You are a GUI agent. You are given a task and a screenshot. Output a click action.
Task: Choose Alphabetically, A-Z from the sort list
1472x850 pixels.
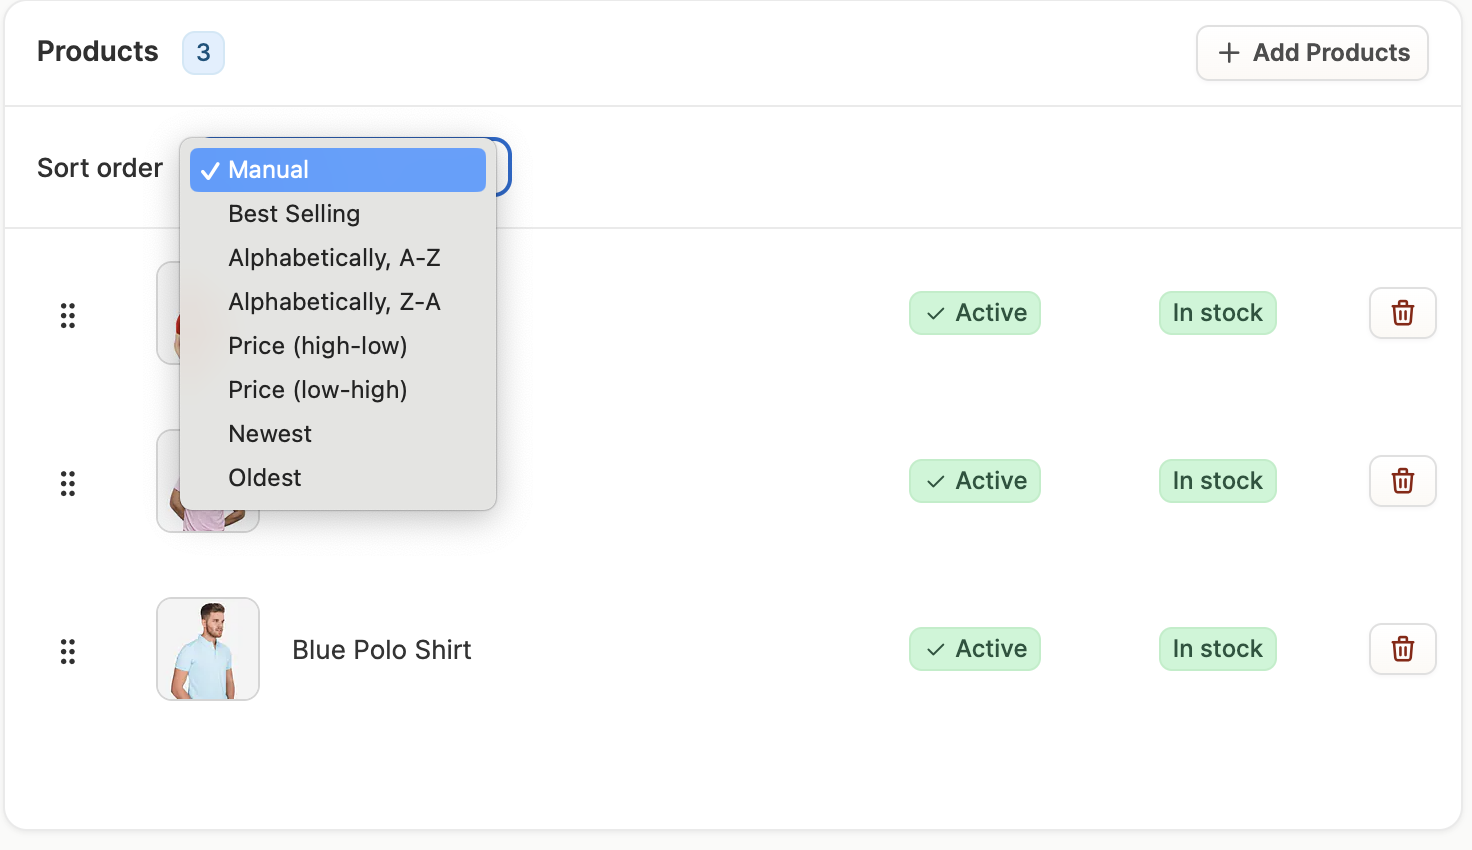tap(334, 258)
